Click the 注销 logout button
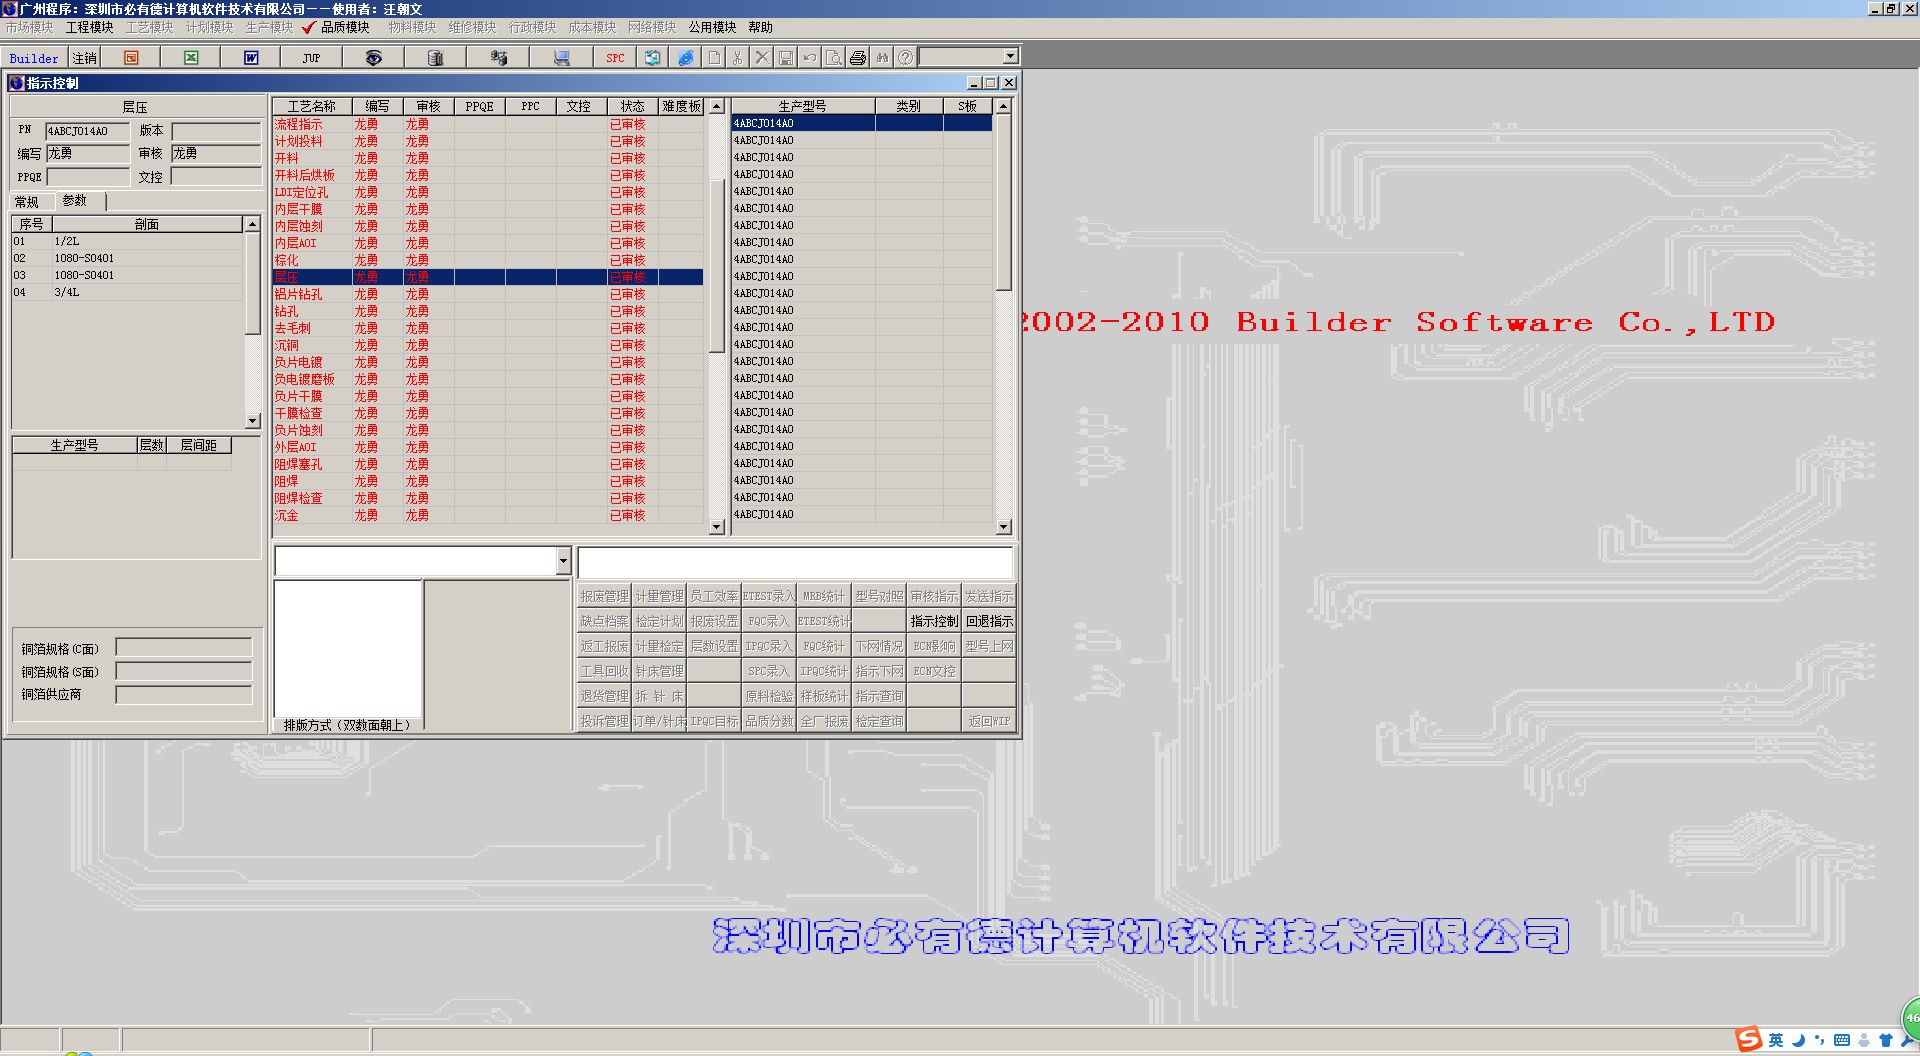 85,58
